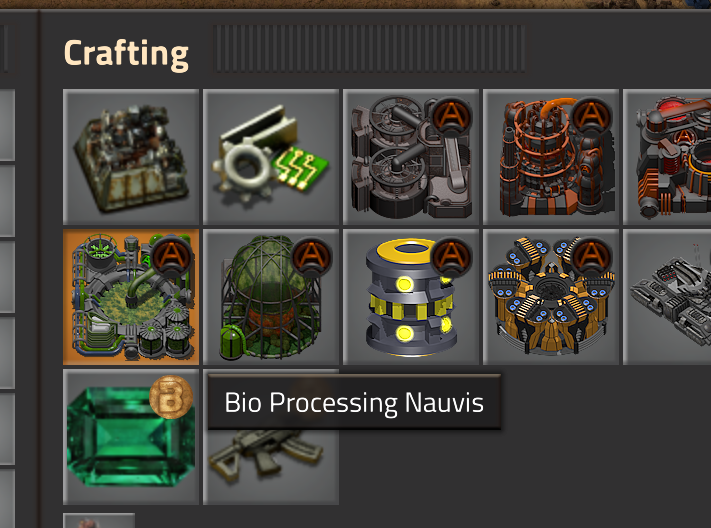Open the yellow-ringed cylinder tank group
Image resolution: width=711 pixels, height=528 pixels.
(411, 297)
